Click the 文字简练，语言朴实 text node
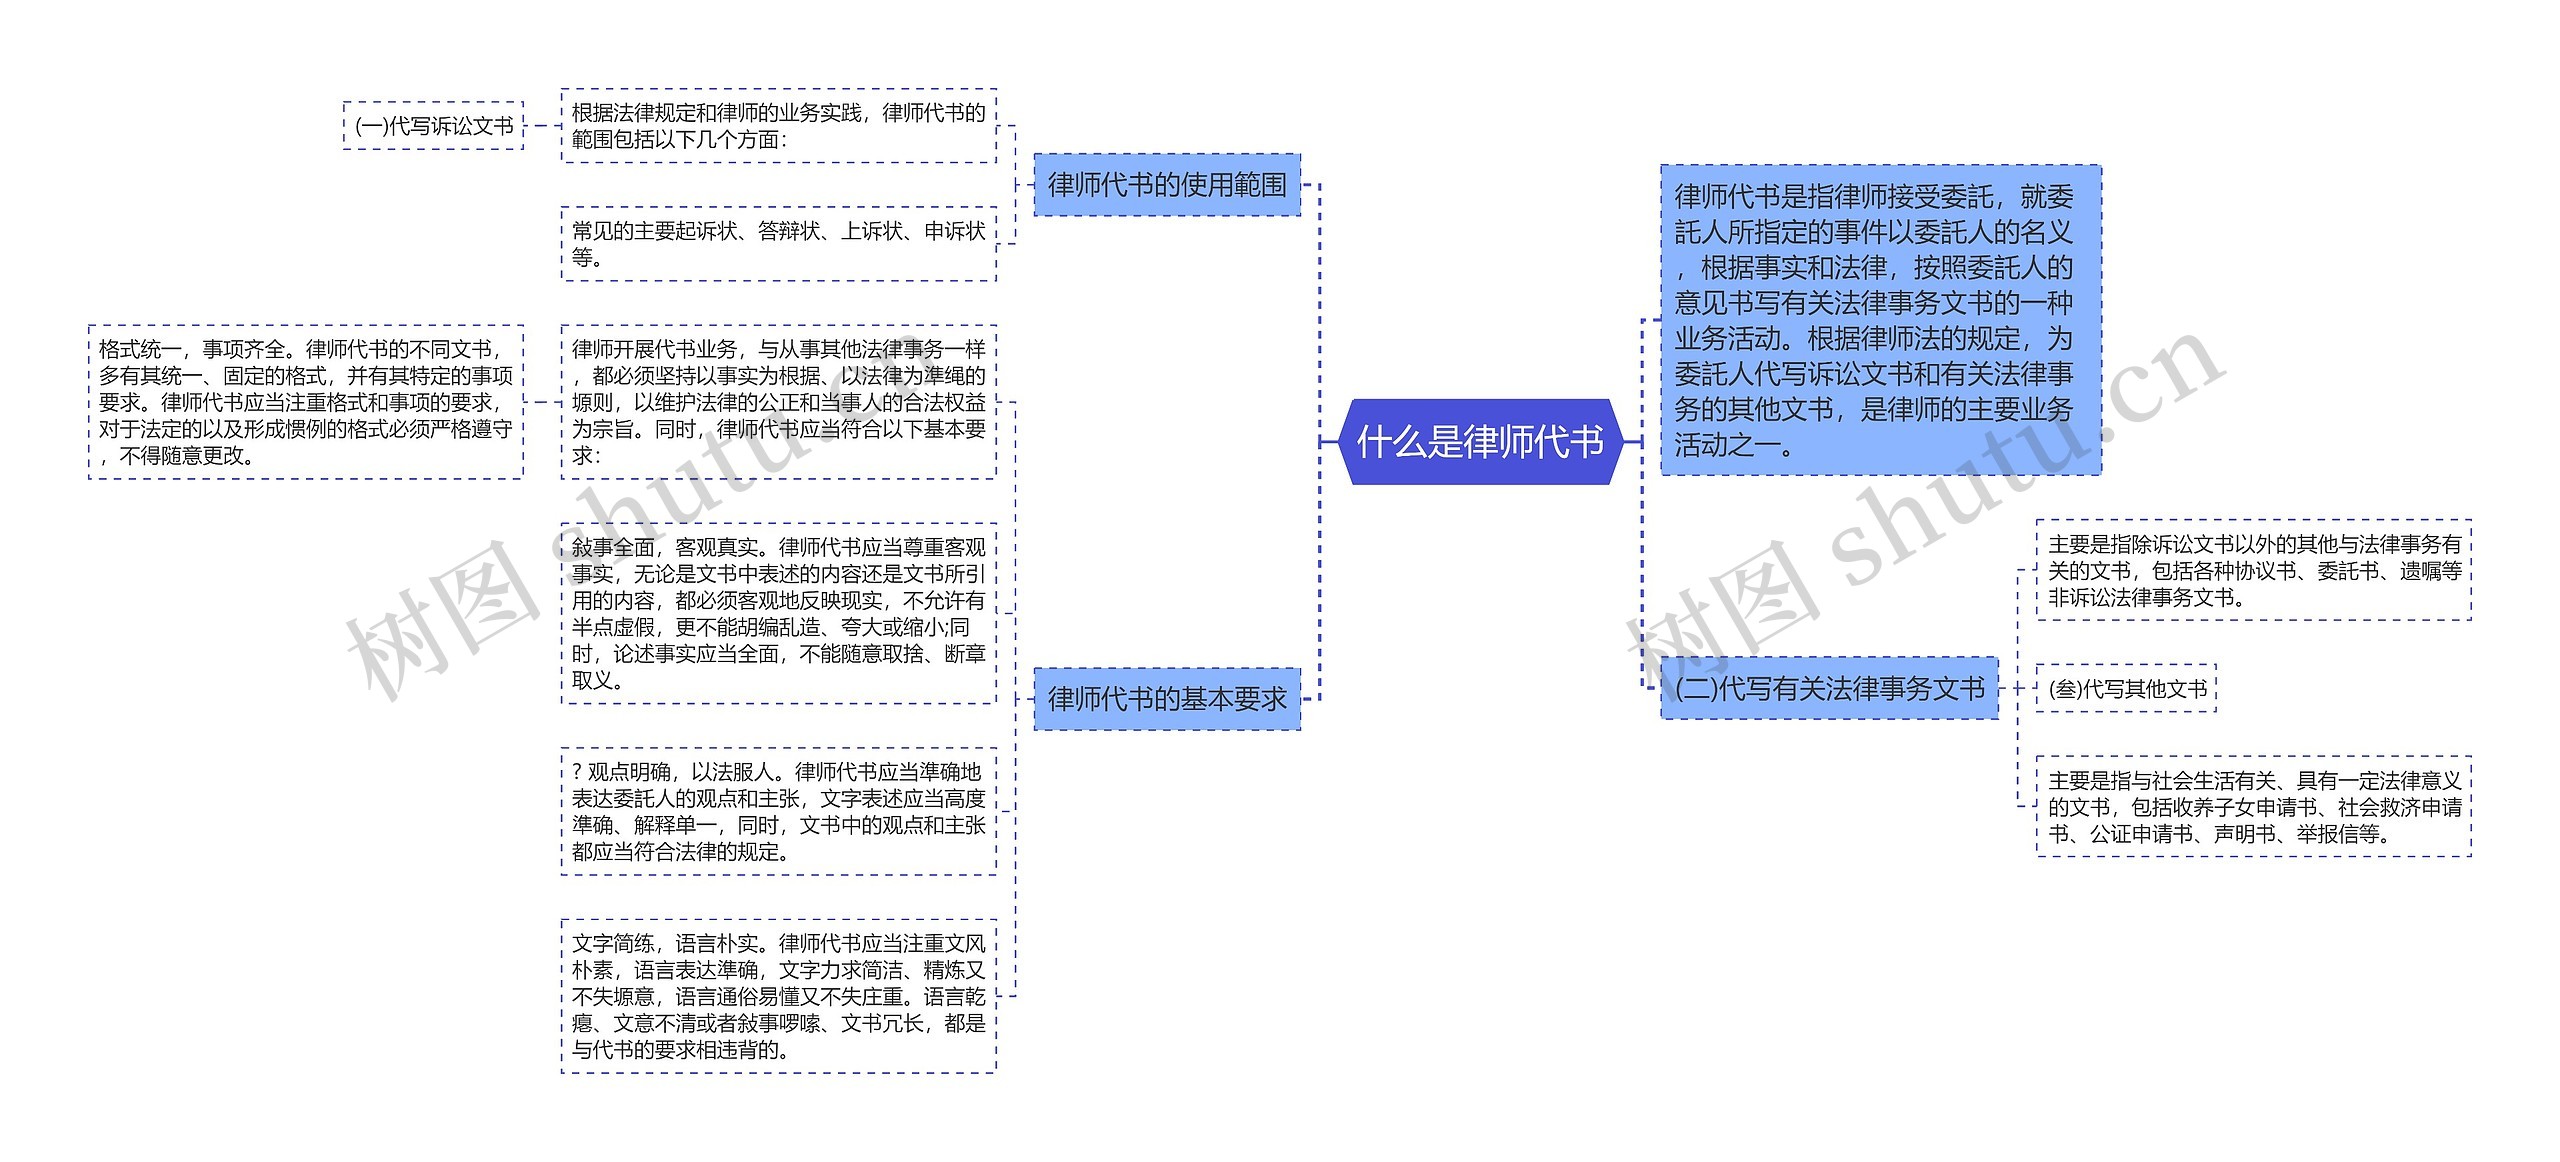The height and width of the screenshot is (1162, 2560). tap(778, 996)
